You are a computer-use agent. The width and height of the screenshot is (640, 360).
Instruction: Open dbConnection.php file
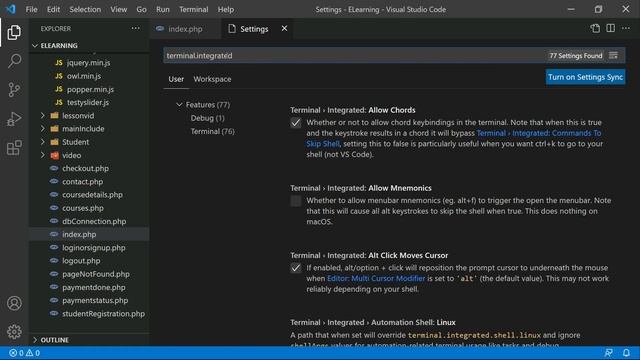[x=94, y=221]
